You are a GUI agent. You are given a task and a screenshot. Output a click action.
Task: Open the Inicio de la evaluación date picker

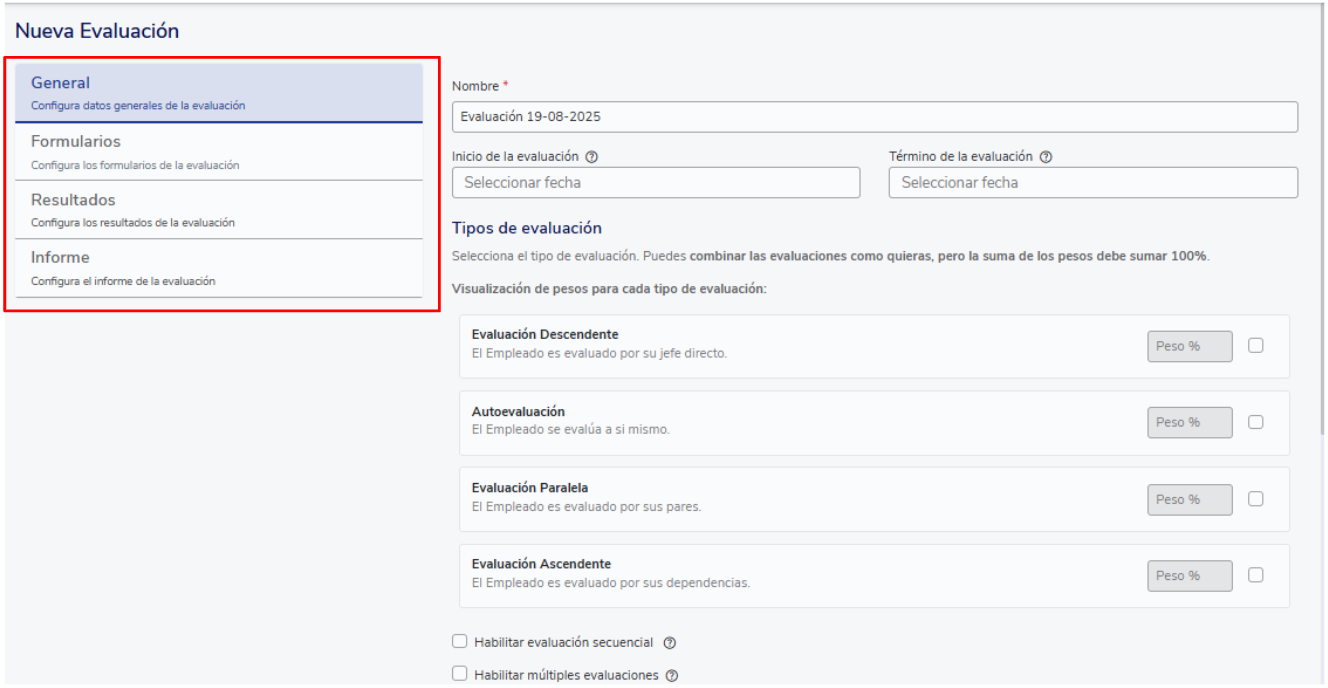655,183
